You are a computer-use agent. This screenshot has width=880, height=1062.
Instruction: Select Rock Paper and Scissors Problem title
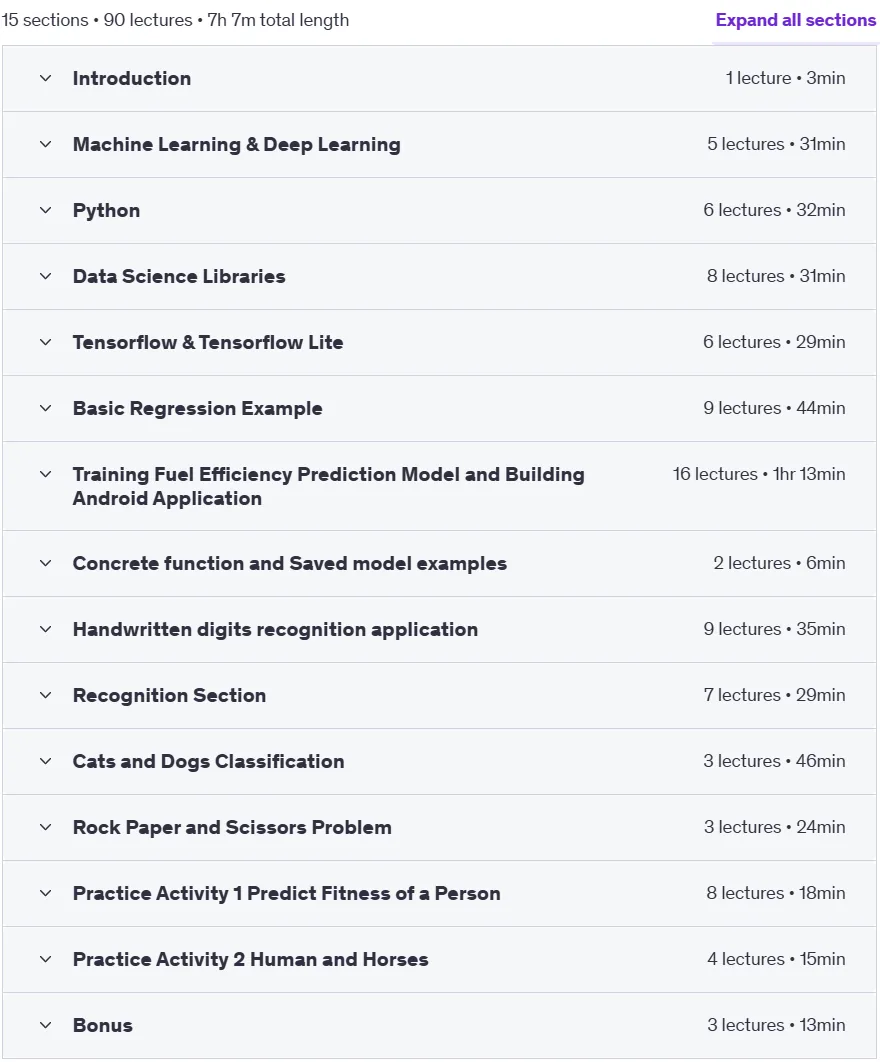click(232, 828)
